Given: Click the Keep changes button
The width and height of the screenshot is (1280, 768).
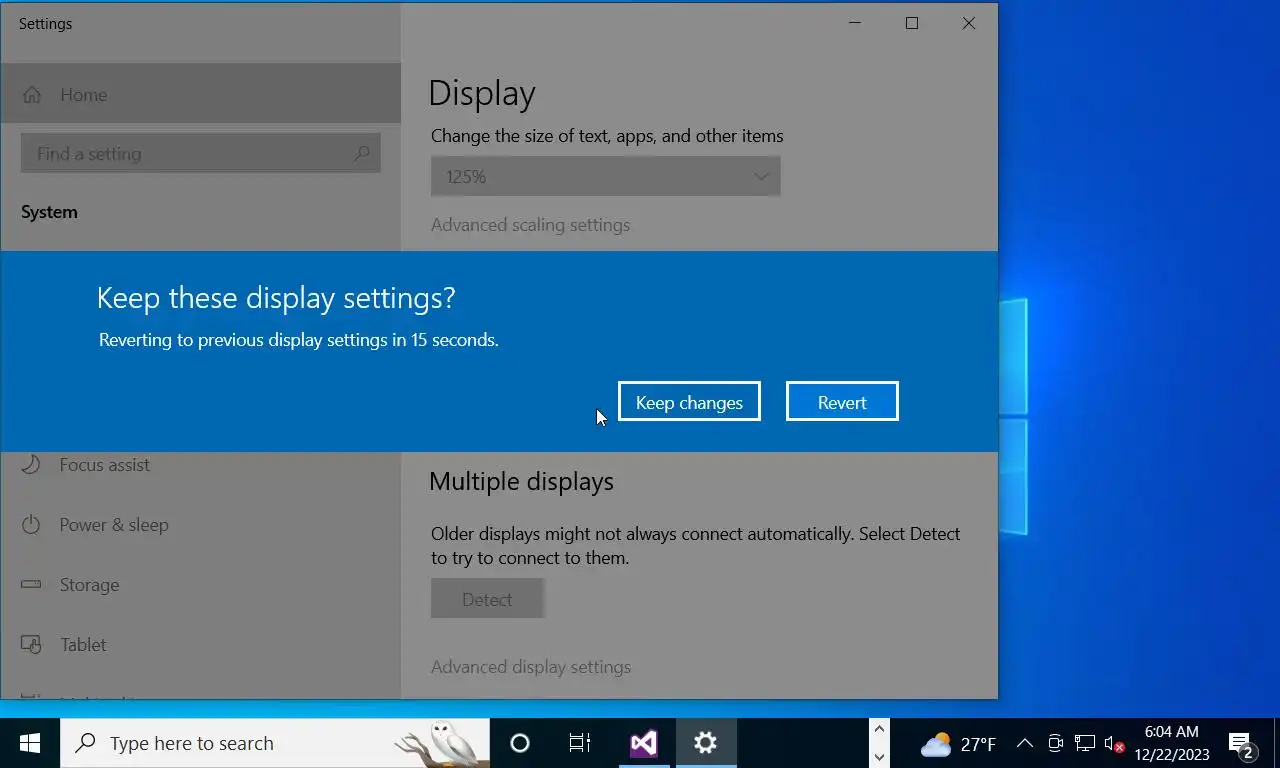Looking at the screenshot, I should [x=689, y=401].
